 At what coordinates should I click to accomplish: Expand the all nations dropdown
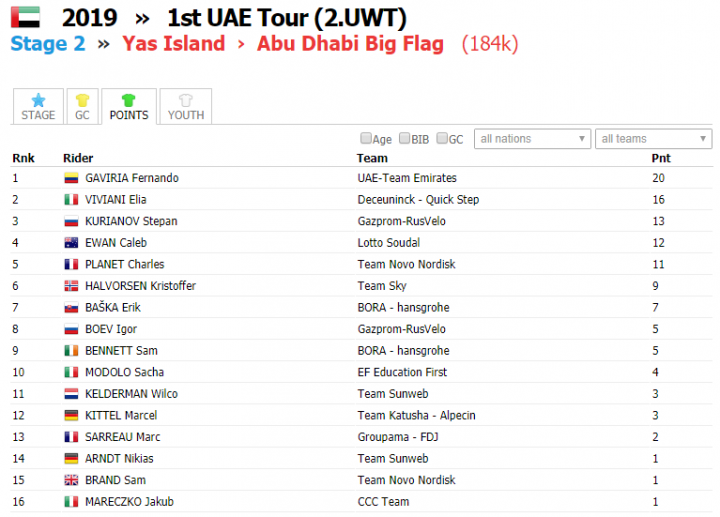click(x=532, y=139)
